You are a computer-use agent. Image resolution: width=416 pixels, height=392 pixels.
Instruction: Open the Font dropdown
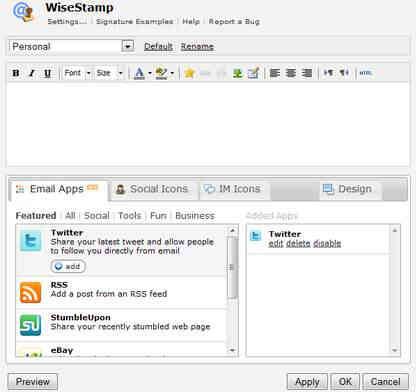77,73
